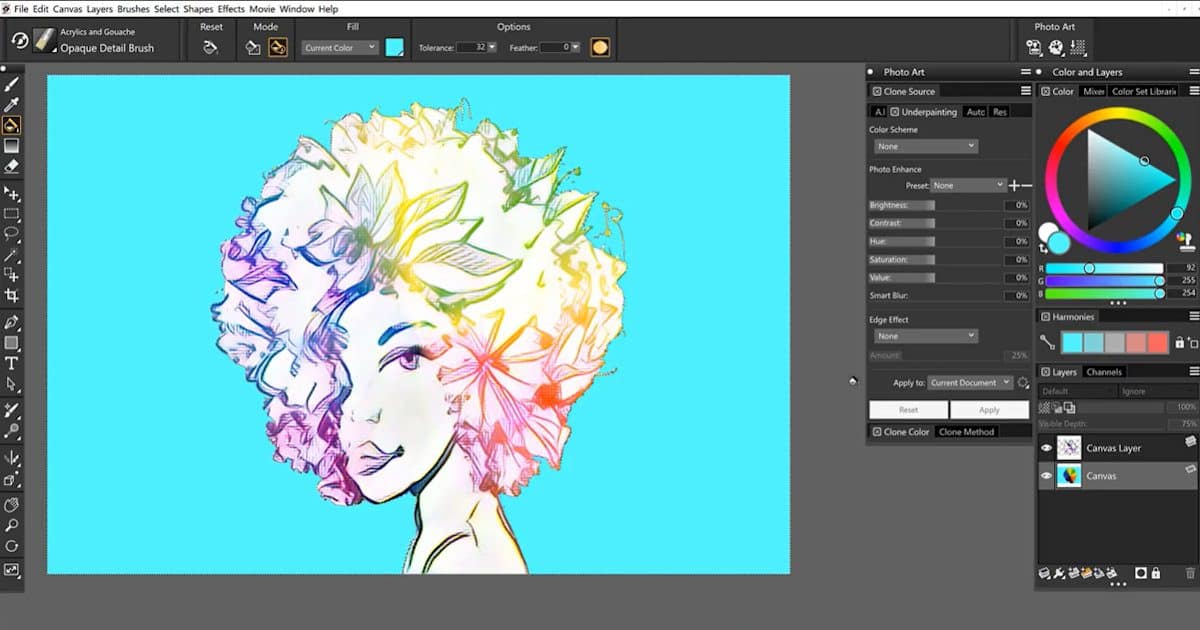Select the Paint Bucket tool
The width and height of the screenshot is (1200, 630).
[x=12, y=124]
